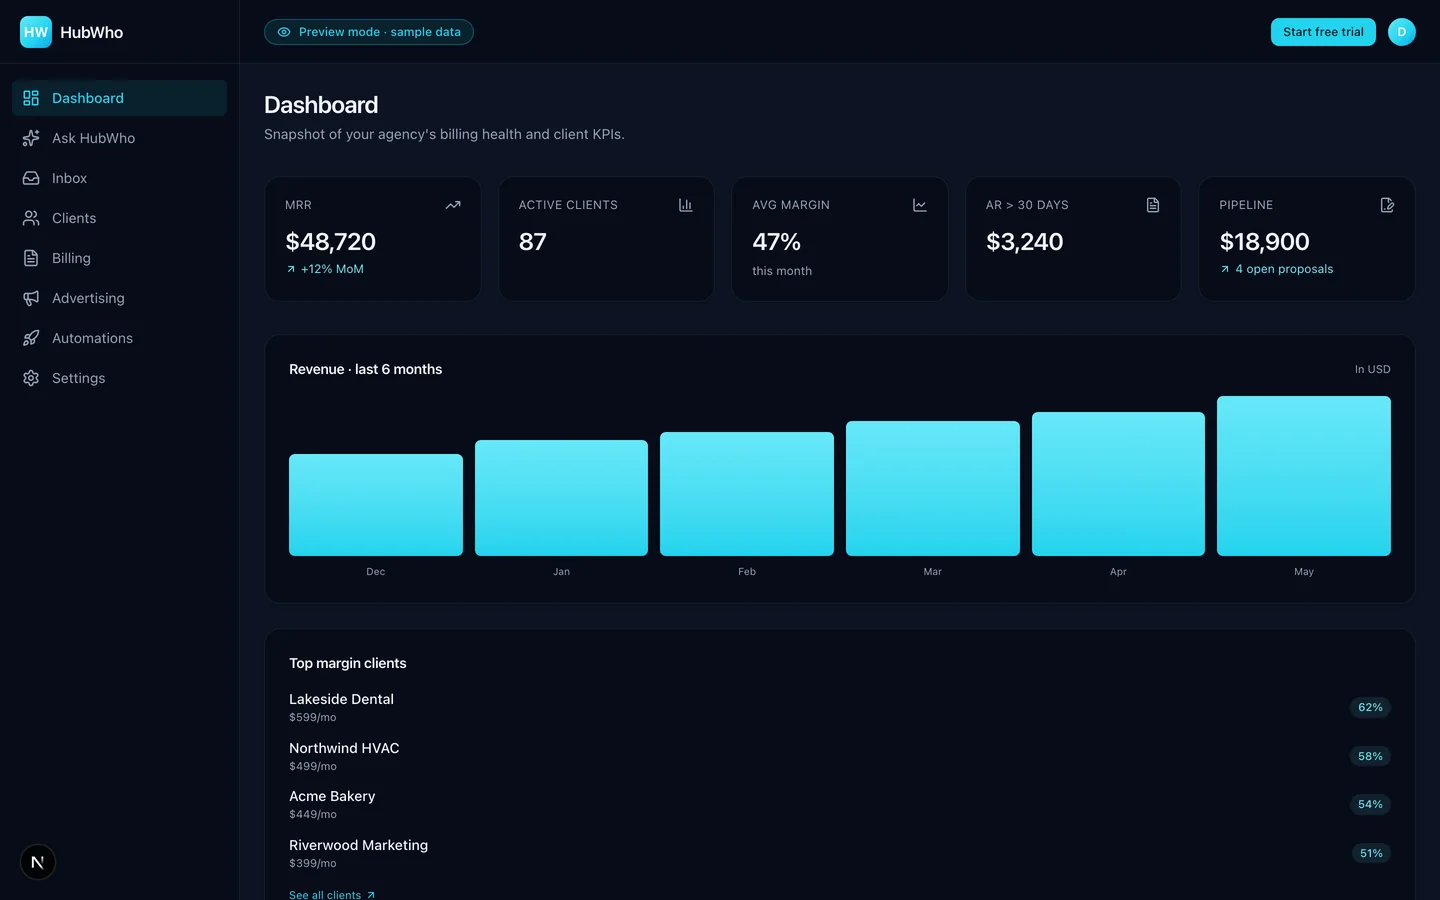The height and width of the screenshot is (900, 1440).
Task: Click the Preview mode · sample data badge
Action: pos(369,32)
